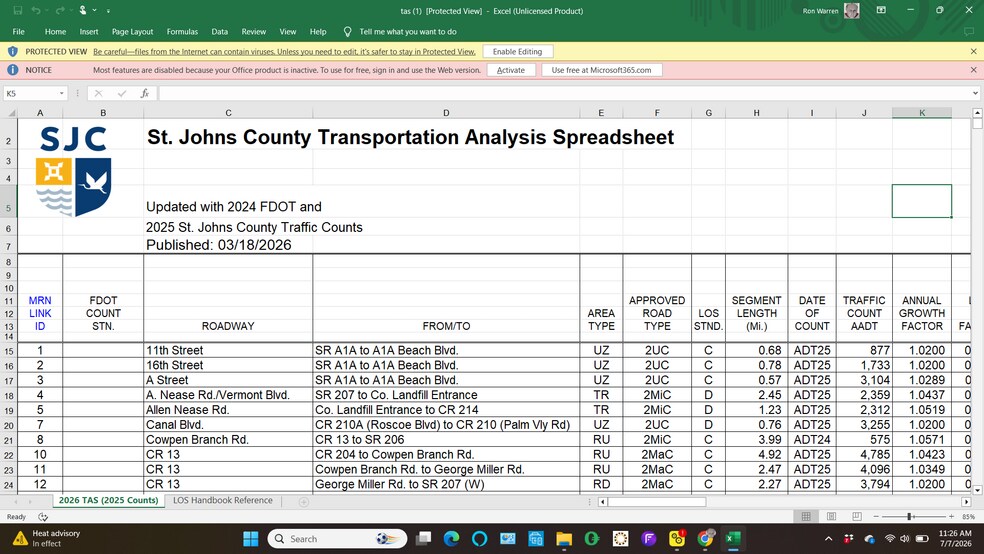Open Microsoft Edge from taskbar
Screen dimensions: 984x554
[x=451, y=538]
